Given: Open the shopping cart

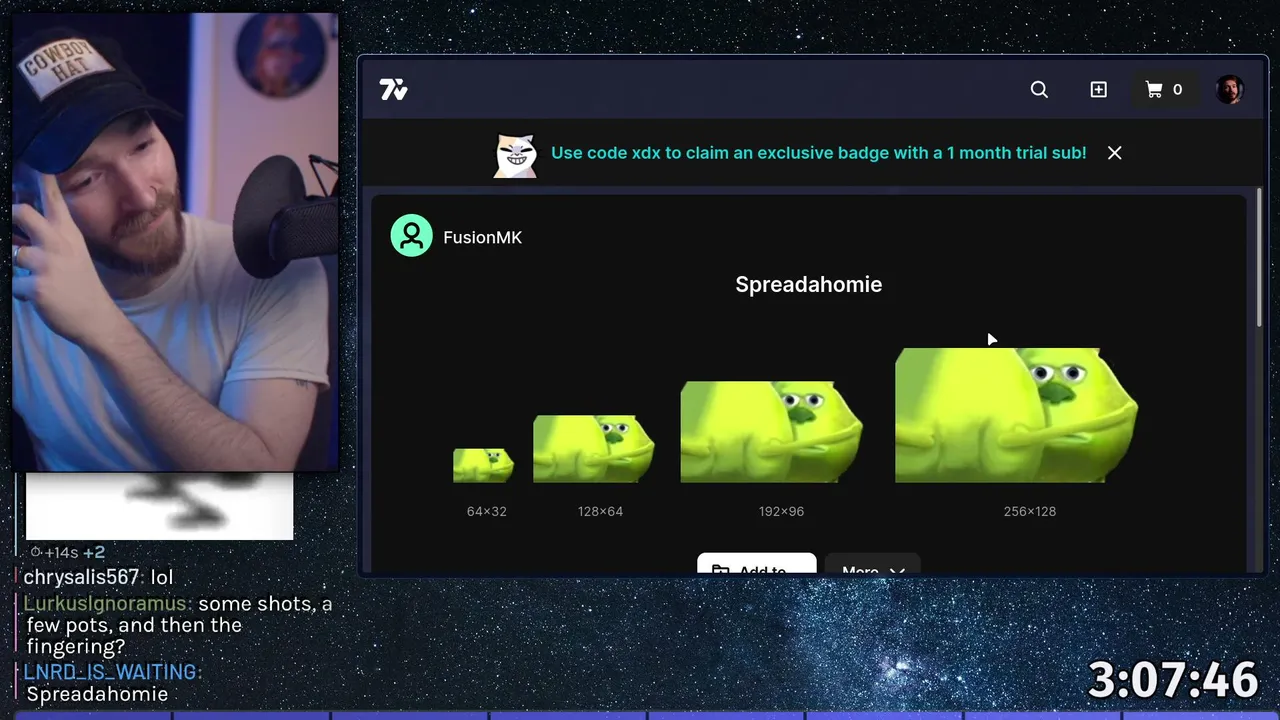Looking at the screenshot, I should pos(1164,90).
